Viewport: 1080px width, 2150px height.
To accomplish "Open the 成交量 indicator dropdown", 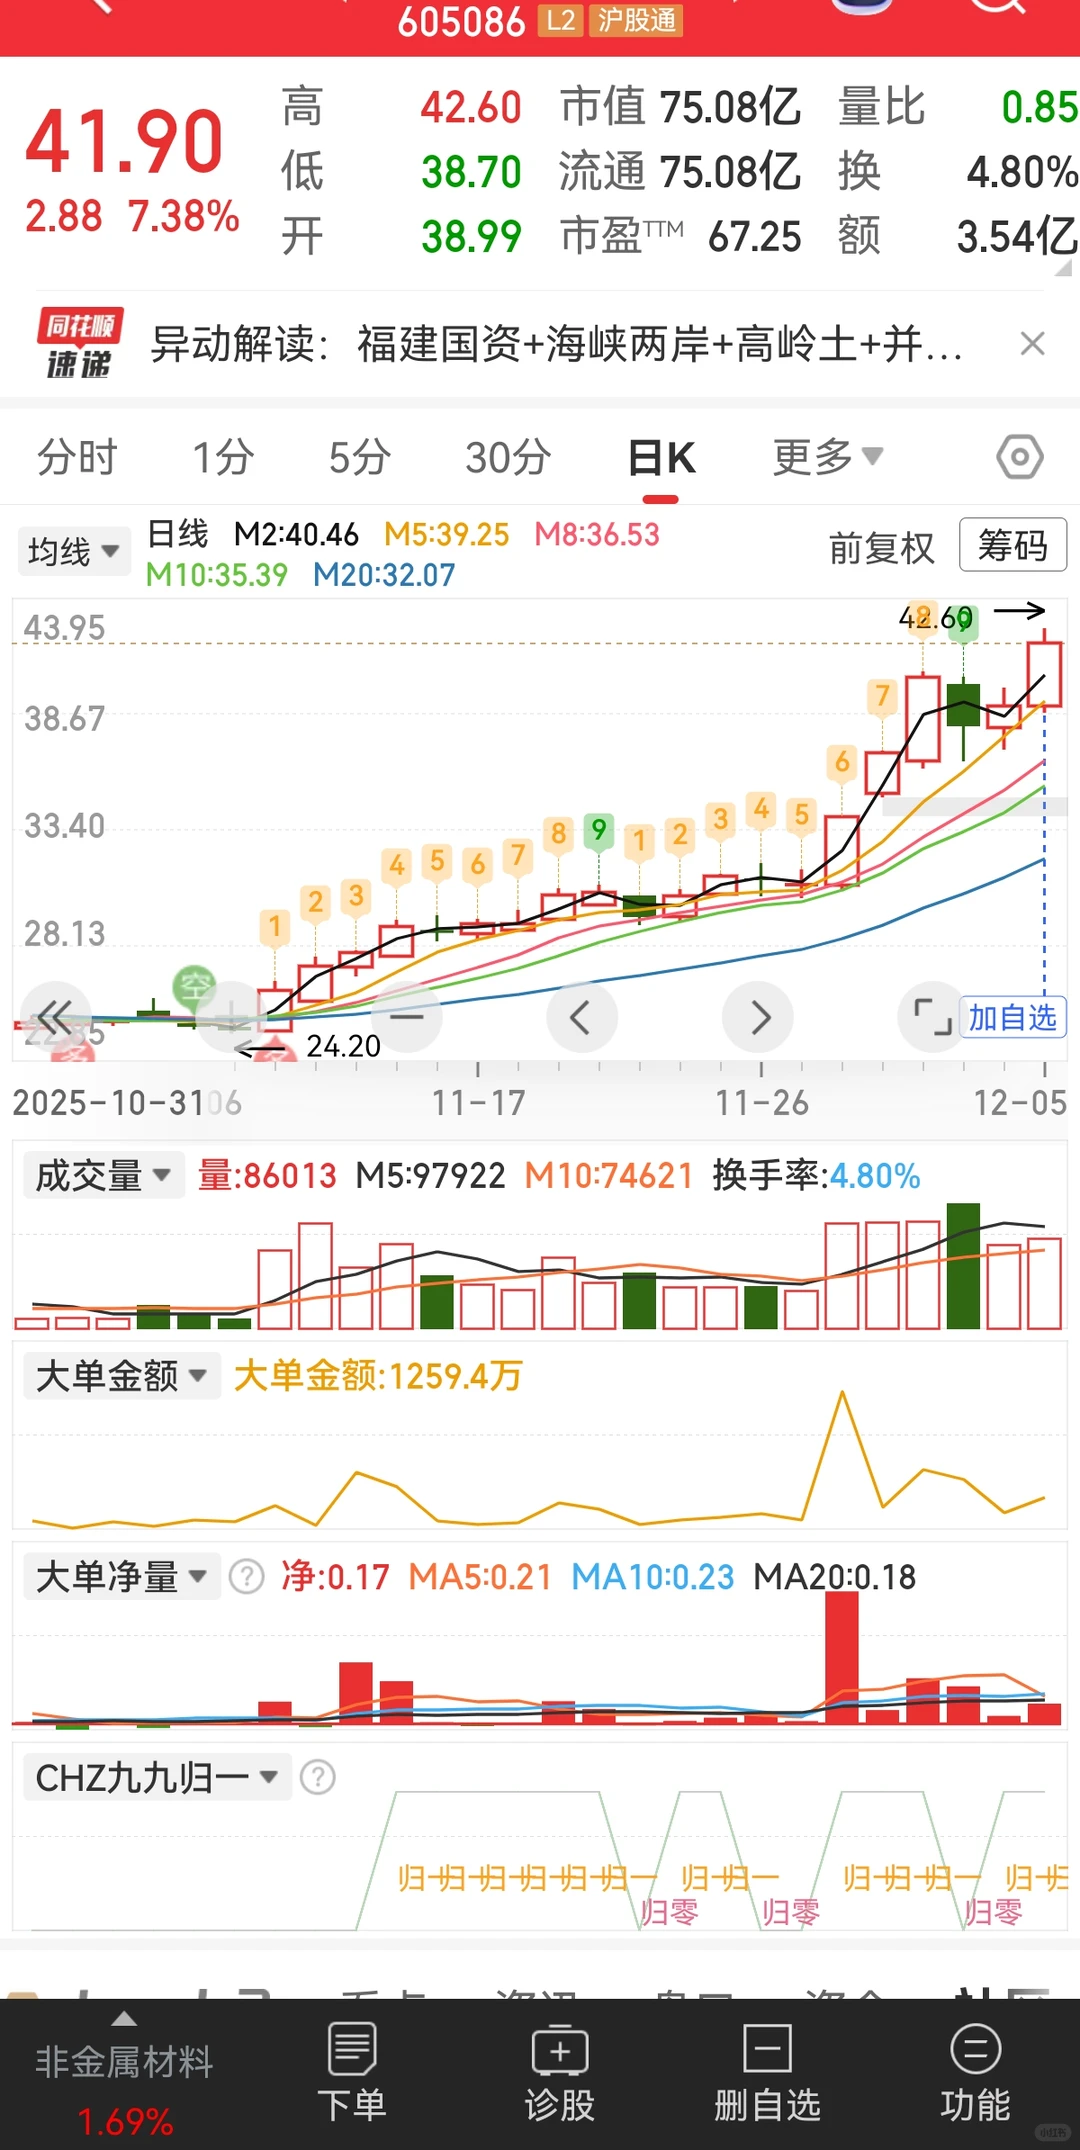I will pyautogui.click(x=103, y=1175).
